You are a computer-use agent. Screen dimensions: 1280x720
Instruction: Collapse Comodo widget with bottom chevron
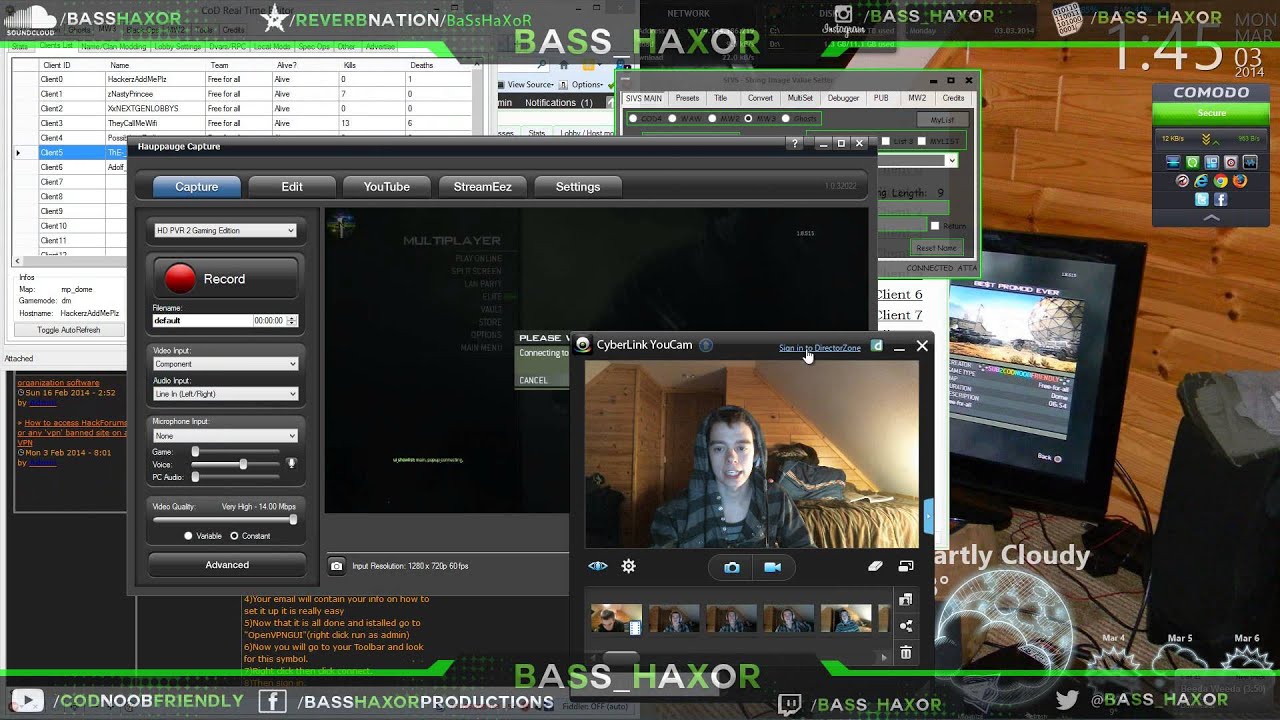(1211, 218)
